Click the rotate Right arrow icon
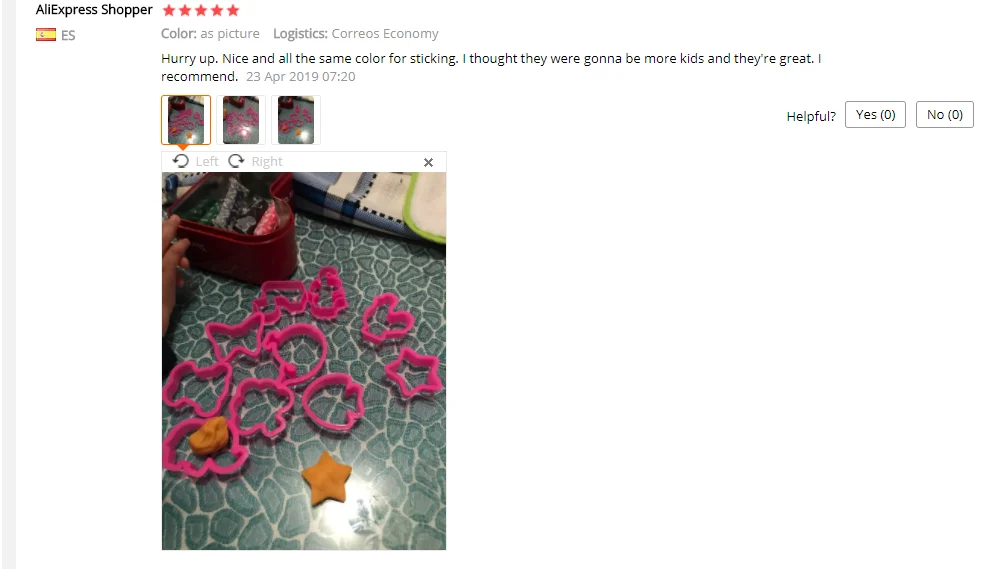The height and width of the screenshot is (569, 991). 236,161
